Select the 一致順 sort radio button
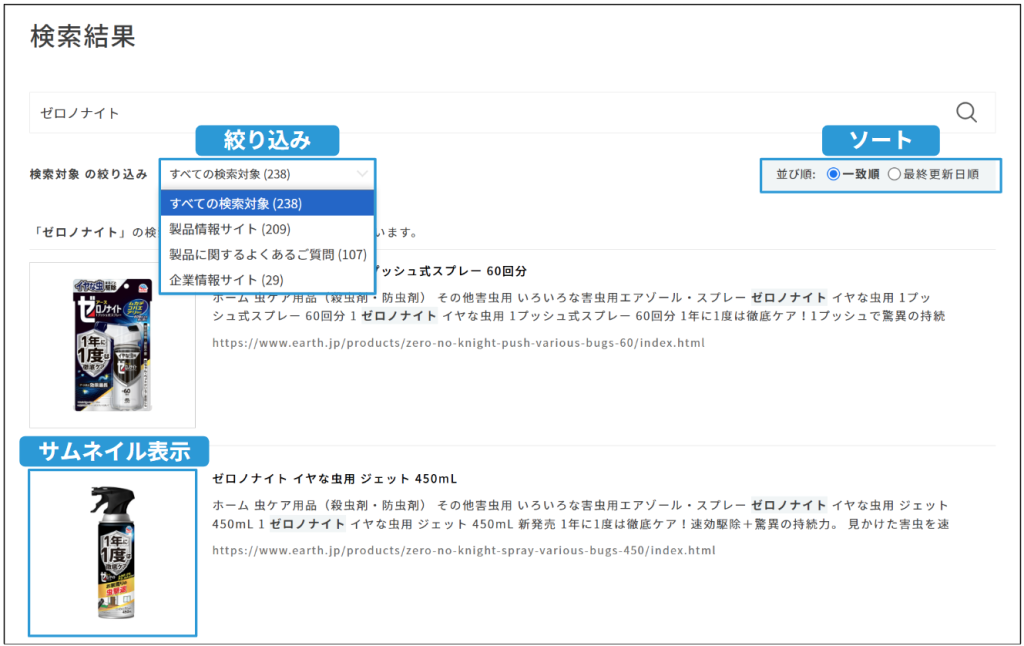This screenshot has width=1024, height=646. tap(833, 174)
